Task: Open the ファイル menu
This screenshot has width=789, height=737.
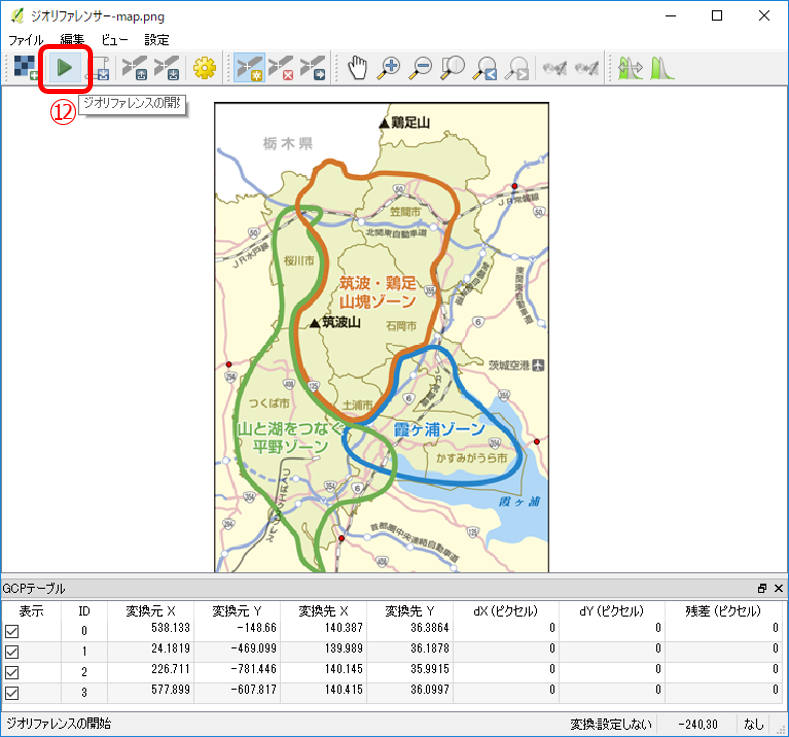Action: click(x=26, y=40)
